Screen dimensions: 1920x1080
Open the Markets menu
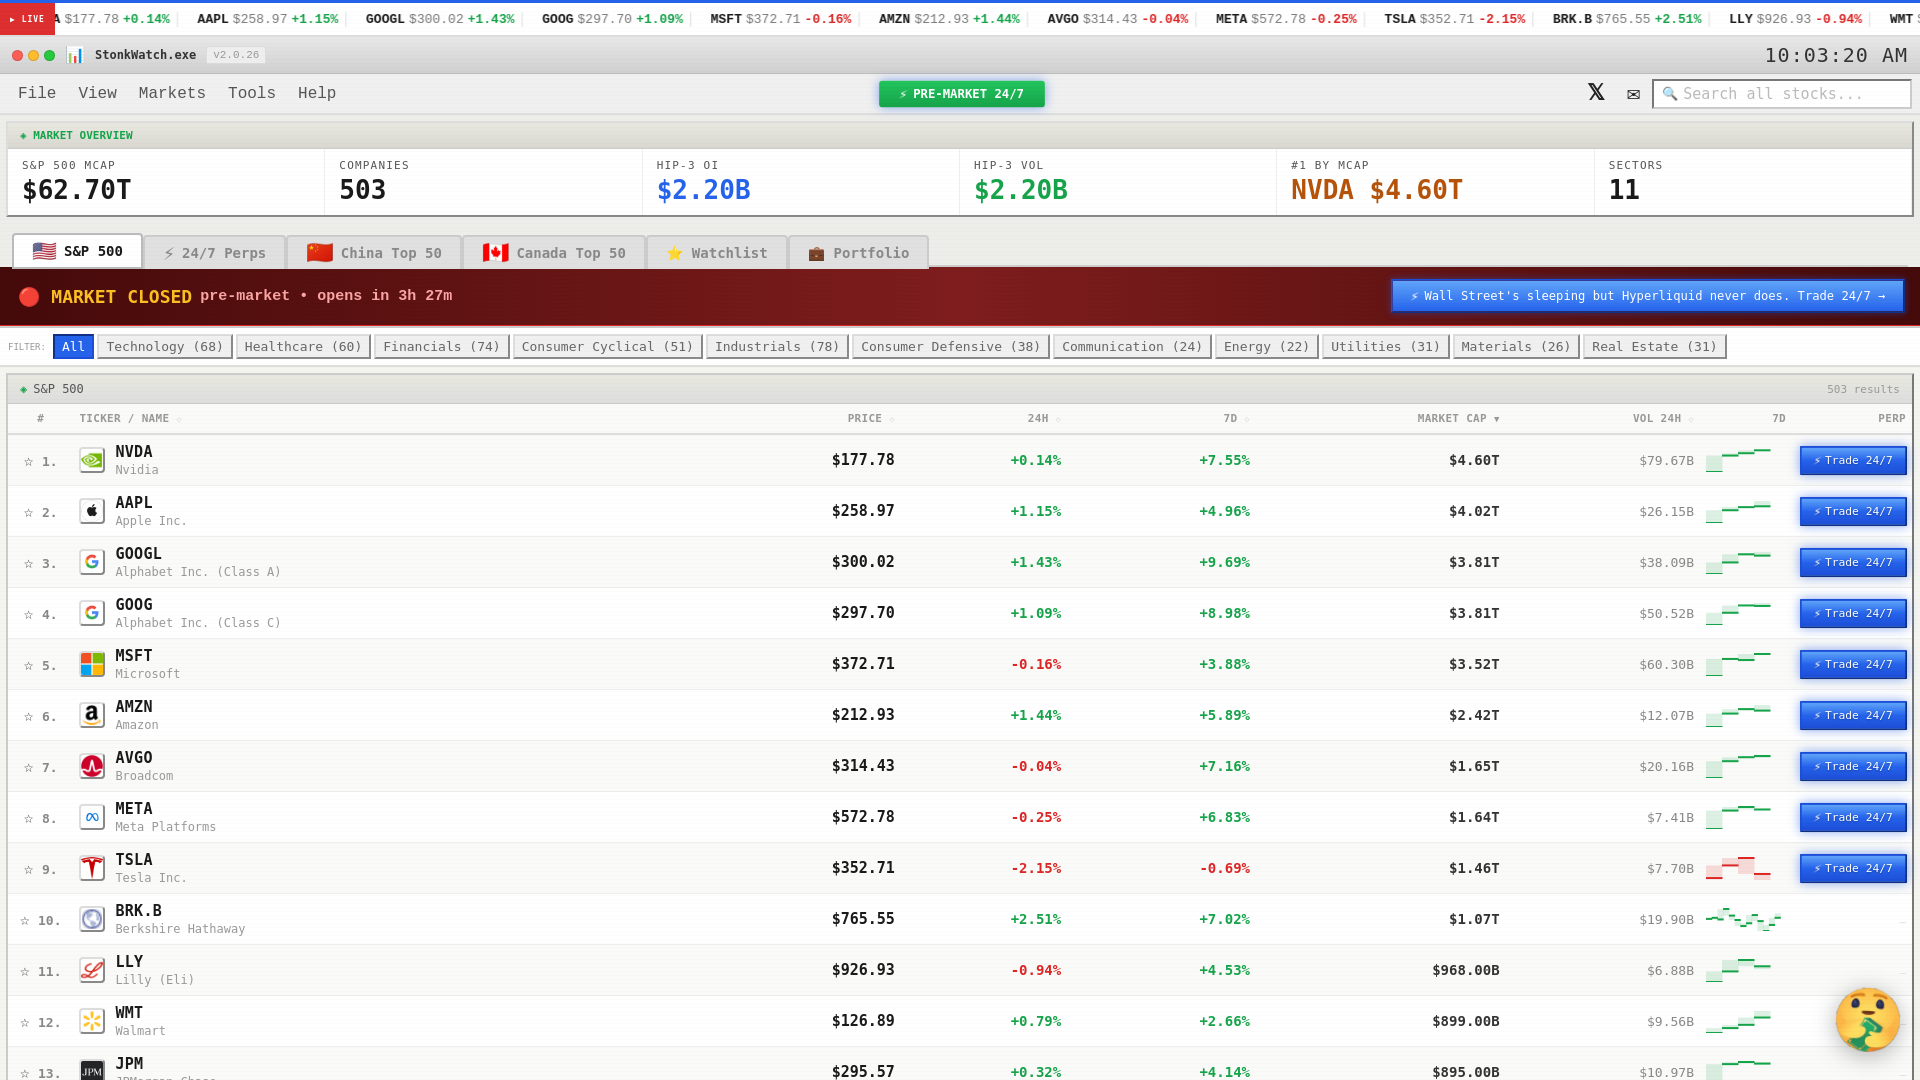pos(172,93)
